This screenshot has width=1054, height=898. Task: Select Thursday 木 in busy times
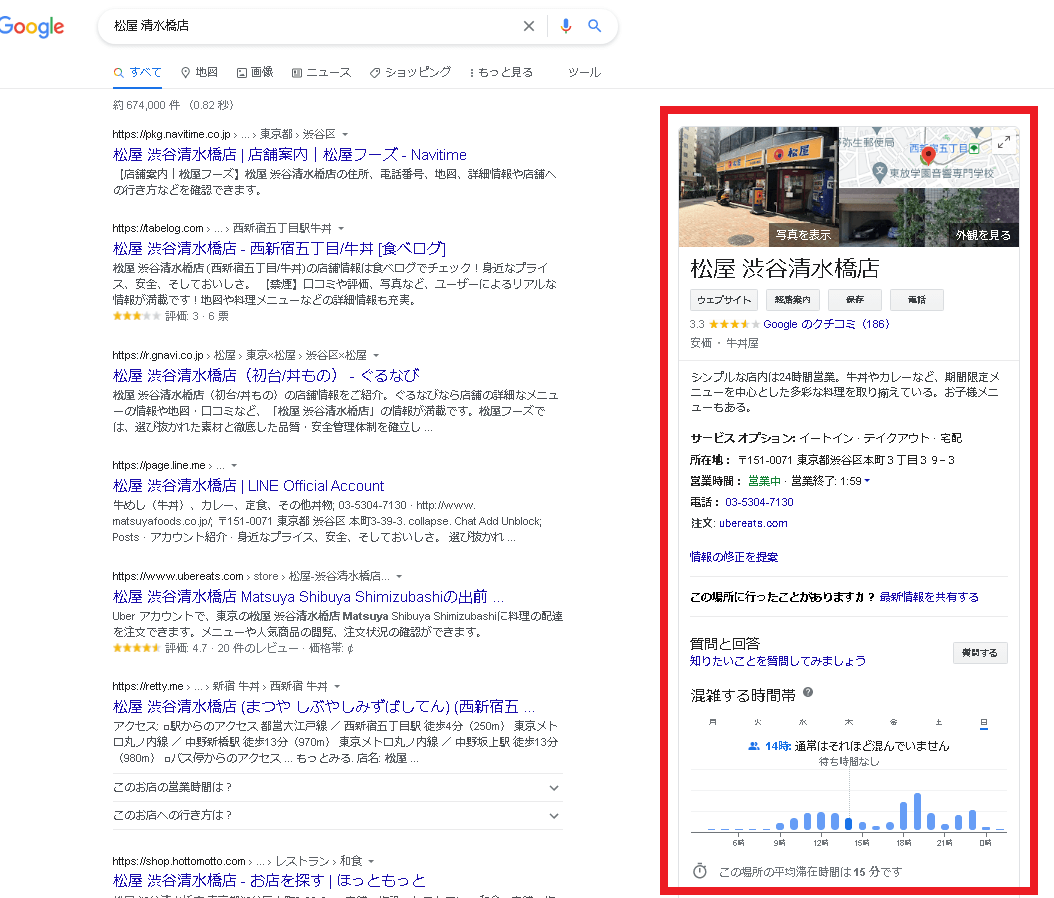coord(848,723)
